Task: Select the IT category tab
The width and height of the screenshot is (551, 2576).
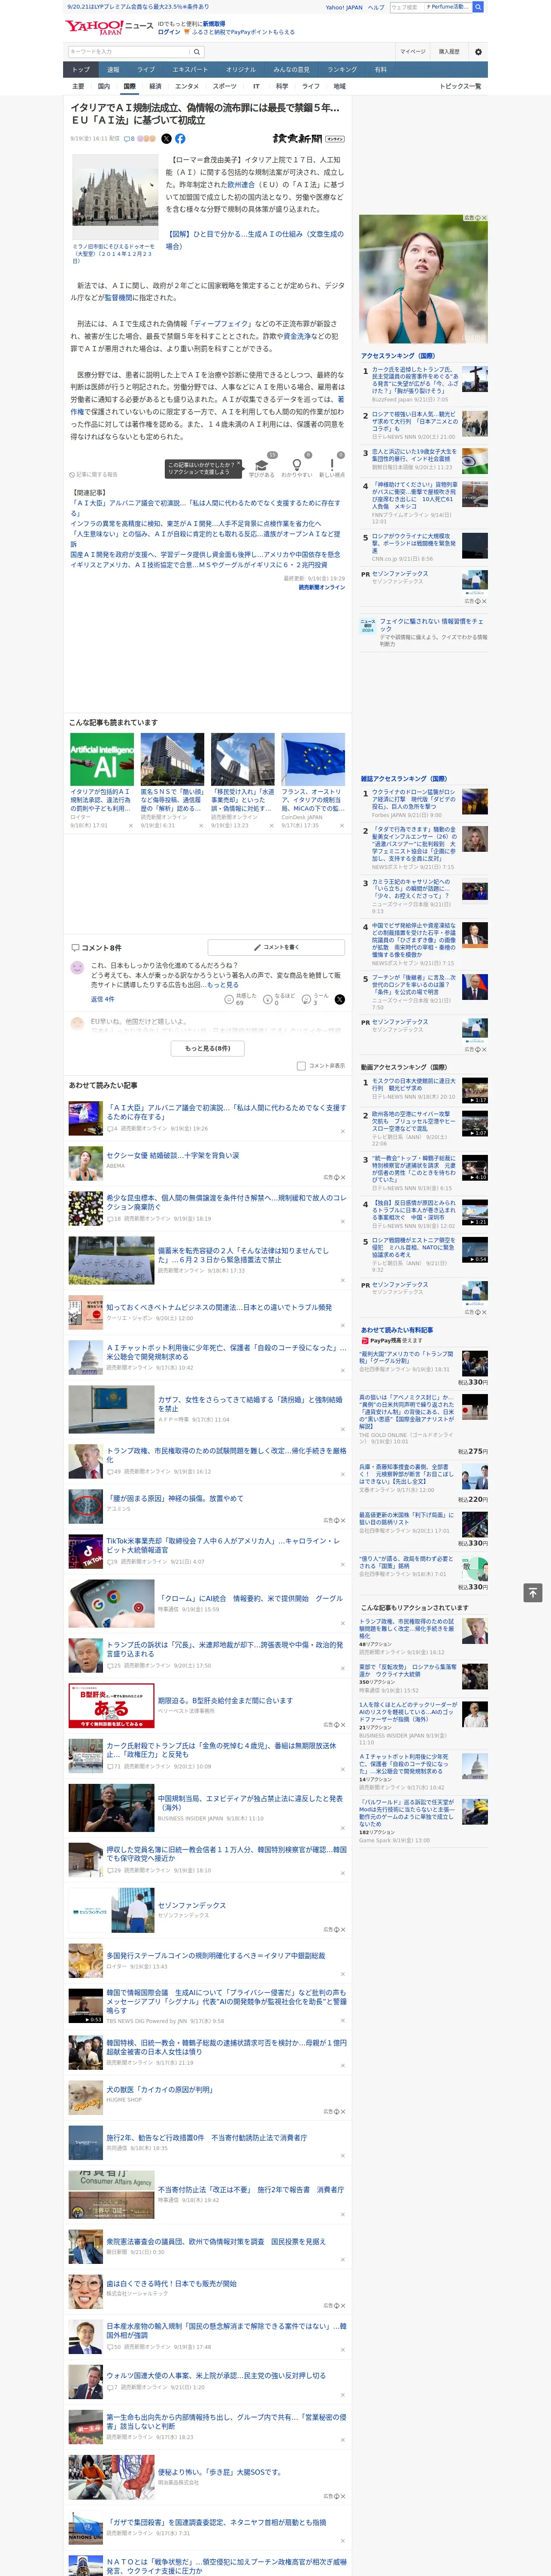Action: (x=256, y=87)
